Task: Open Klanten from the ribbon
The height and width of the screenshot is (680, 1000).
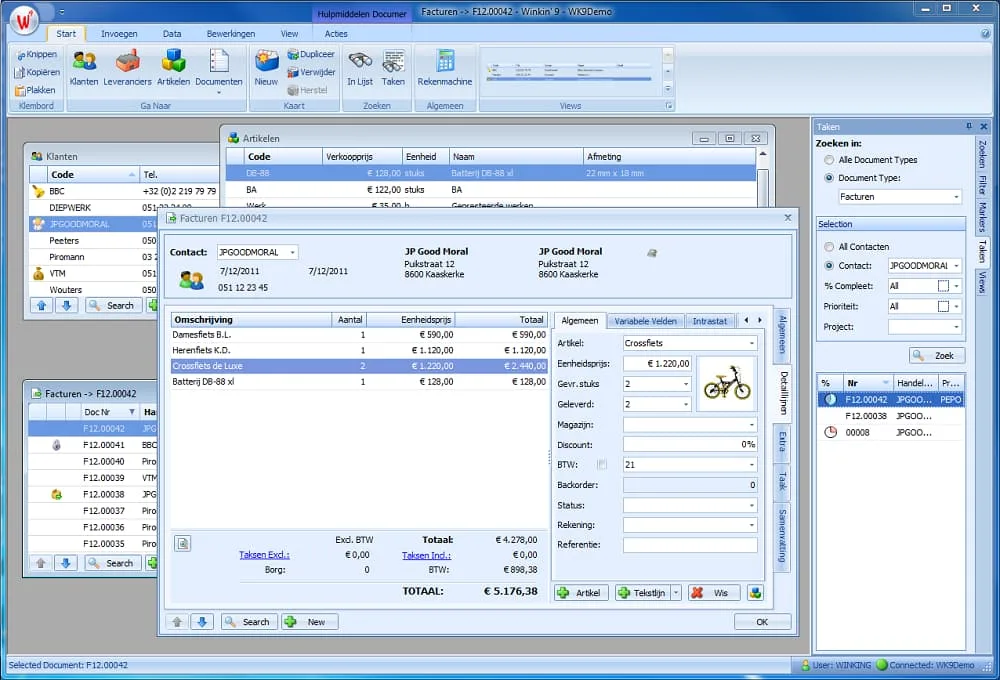Action: point(84,68)
